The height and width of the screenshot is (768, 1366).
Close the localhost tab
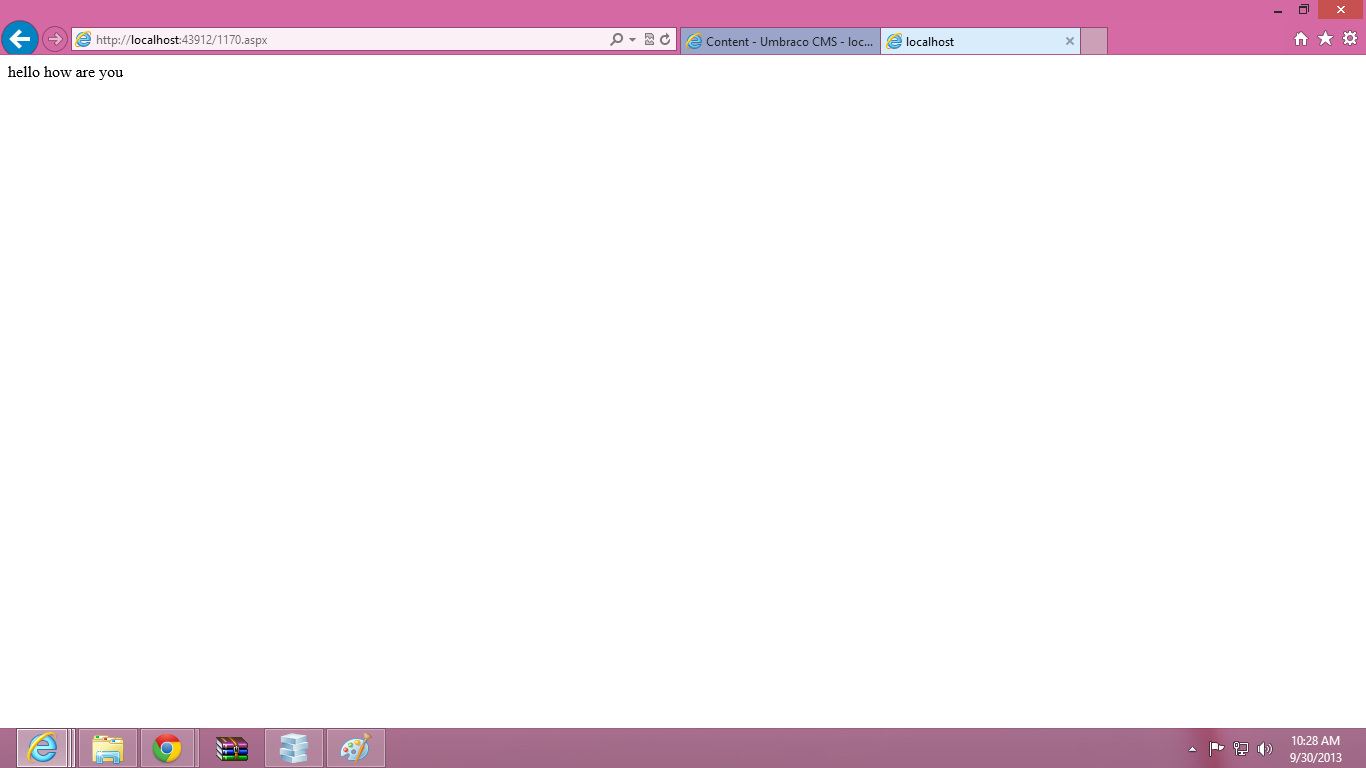coord(1069,41)
